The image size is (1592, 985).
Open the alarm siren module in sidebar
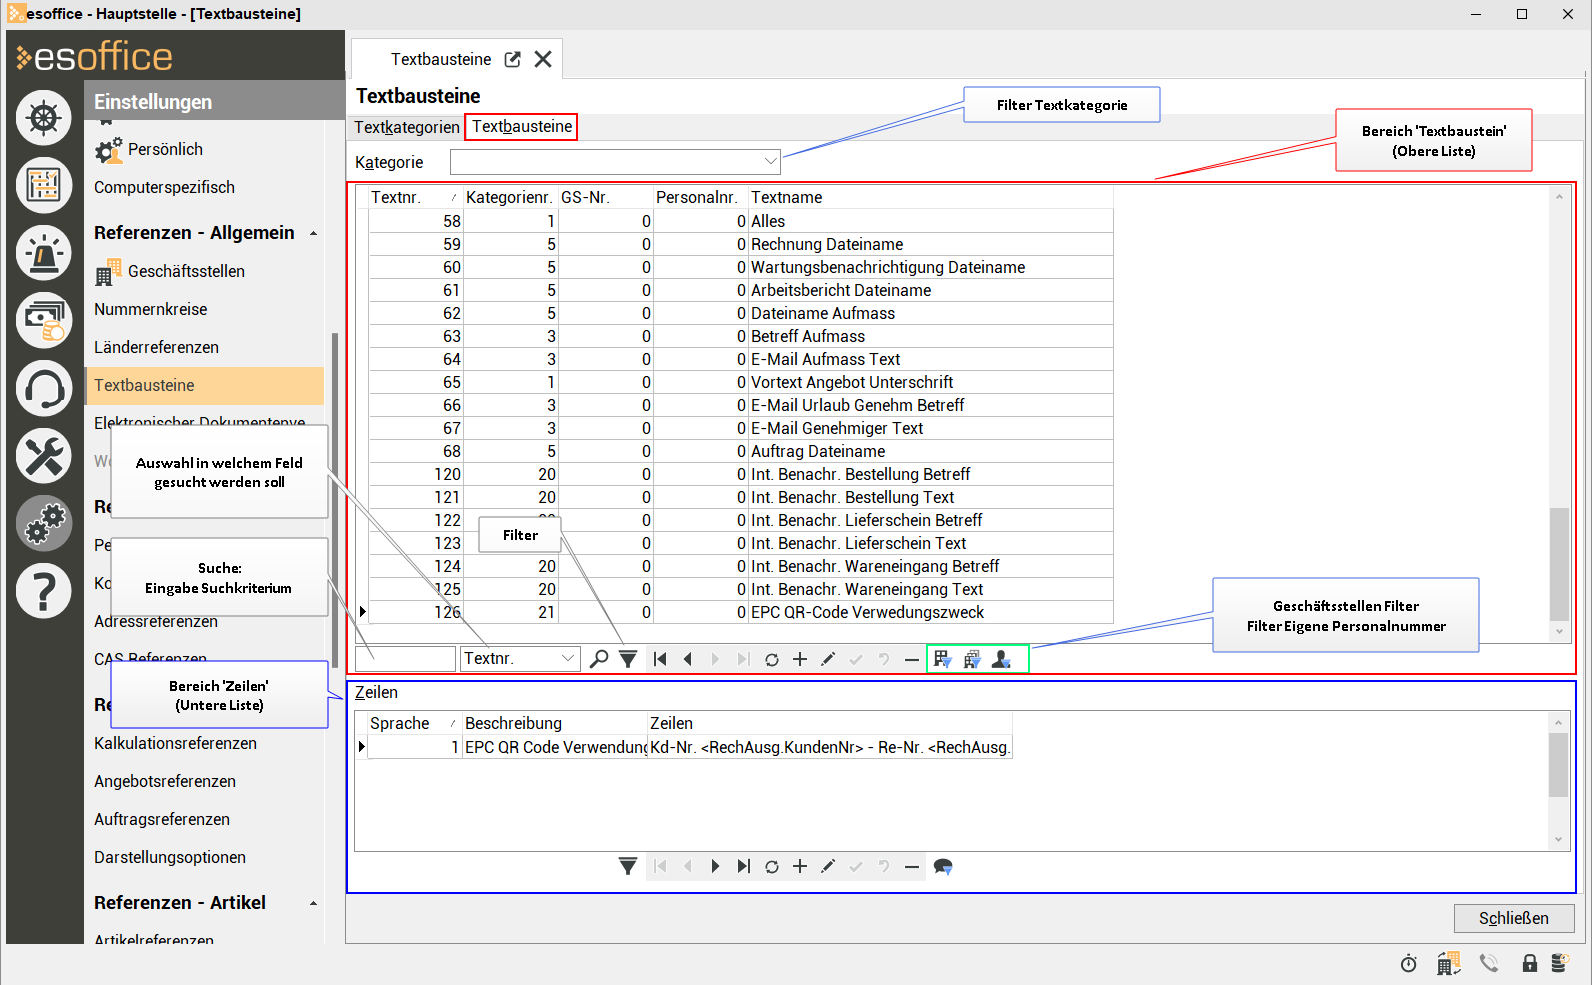(44, 253)
